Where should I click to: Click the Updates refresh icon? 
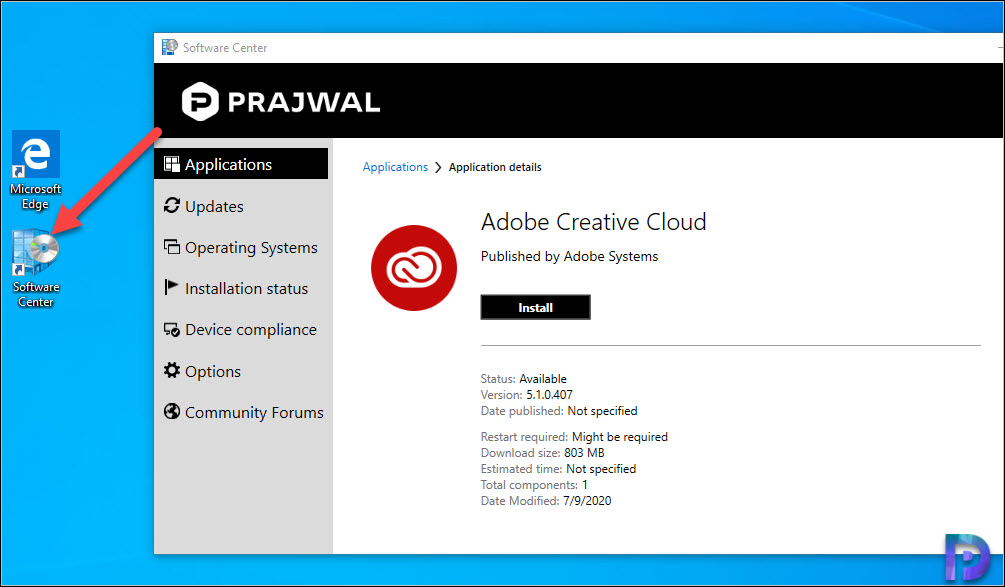pos(172,206)
